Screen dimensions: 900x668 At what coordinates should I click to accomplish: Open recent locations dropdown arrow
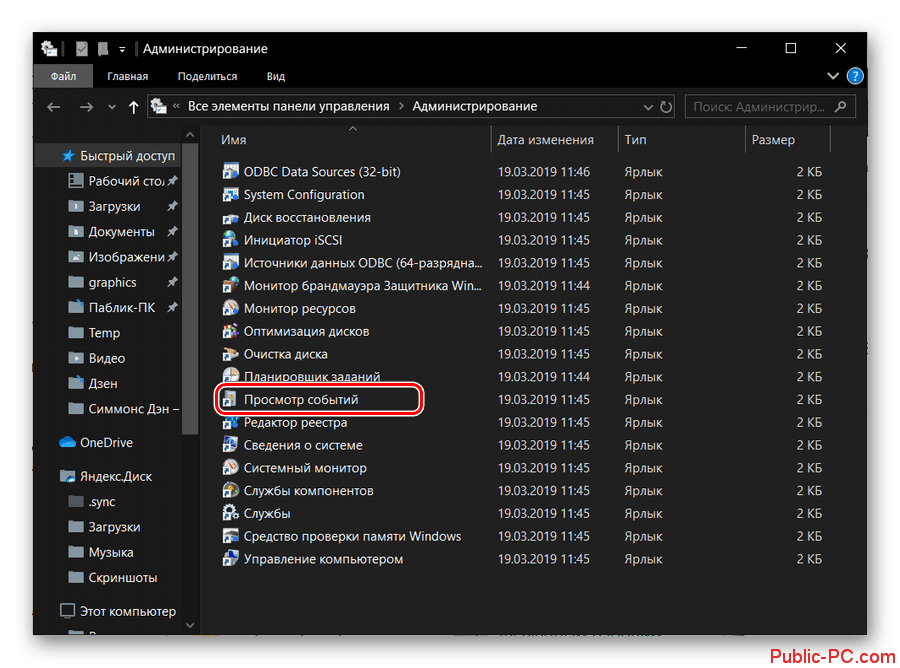click(x=112, y=107)
